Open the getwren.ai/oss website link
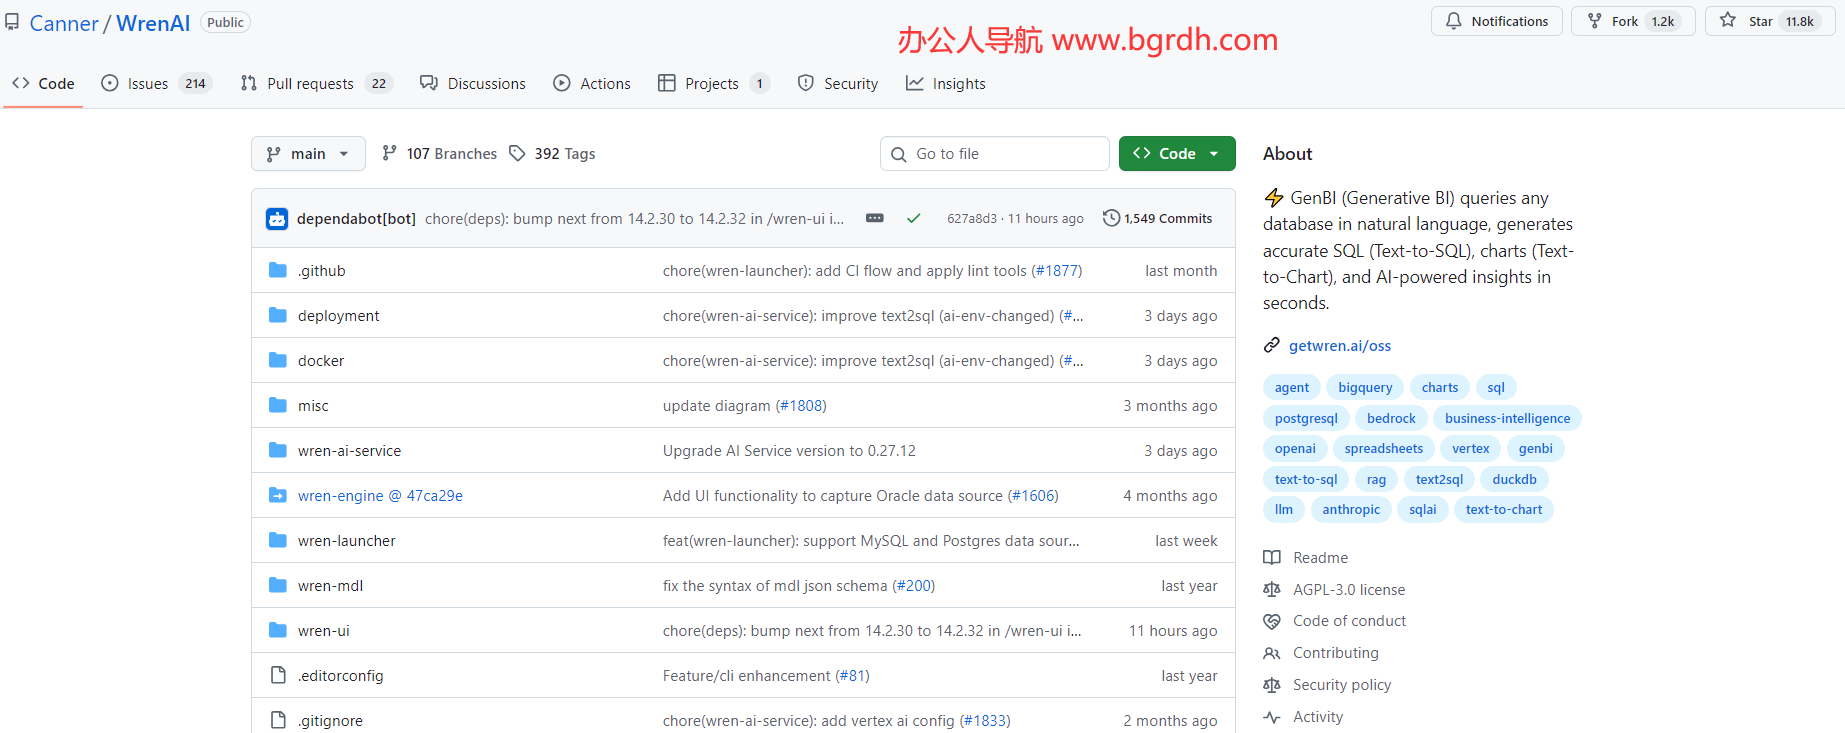The width and height of the screenshot is (1845, 733). tap(1339, 346)
